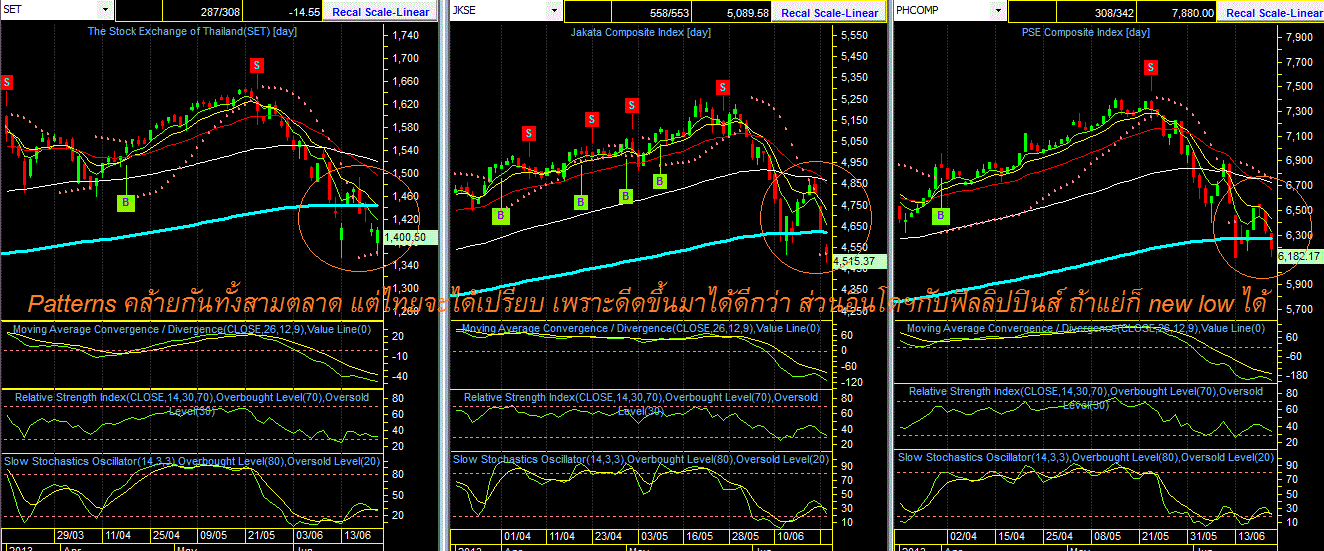Click the green B marker on PSE chart

coord(941,215)
